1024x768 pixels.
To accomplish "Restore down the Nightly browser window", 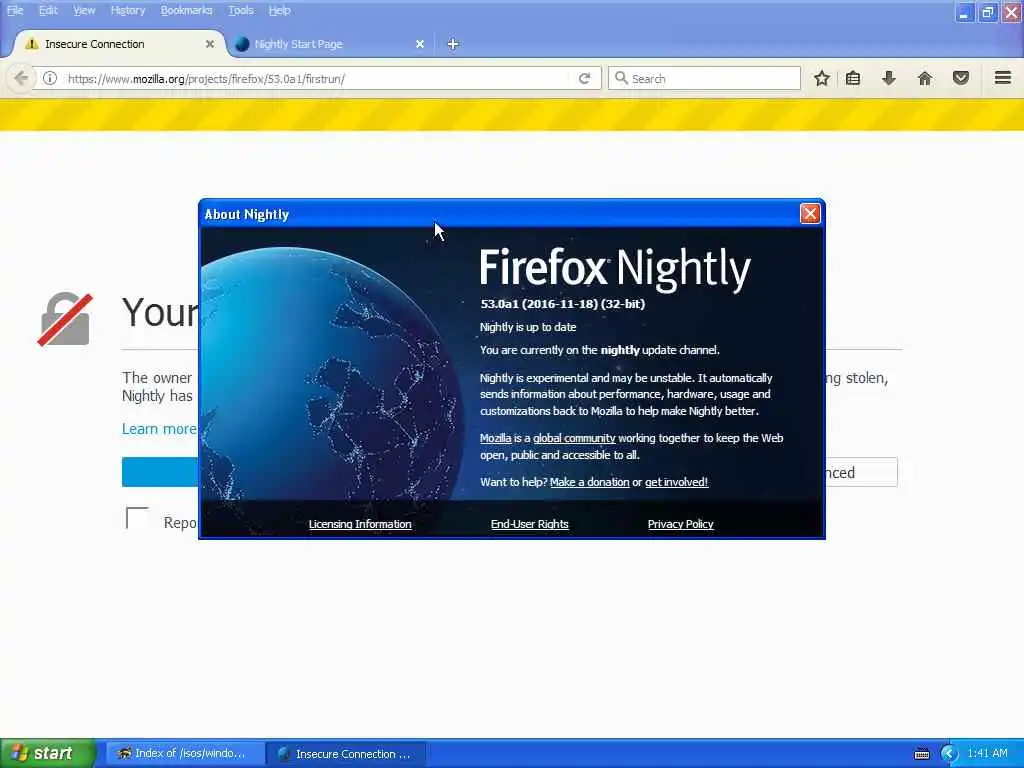I will click(x=987, y=12).
